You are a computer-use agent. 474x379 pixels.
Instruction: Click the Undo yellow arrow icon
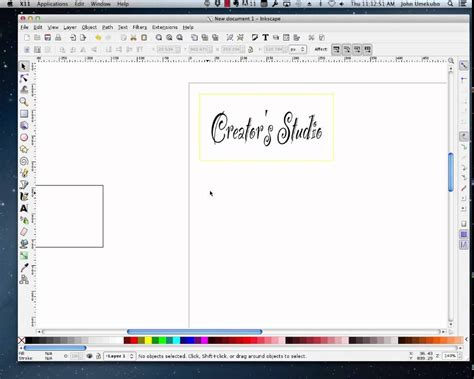point(98,38)
